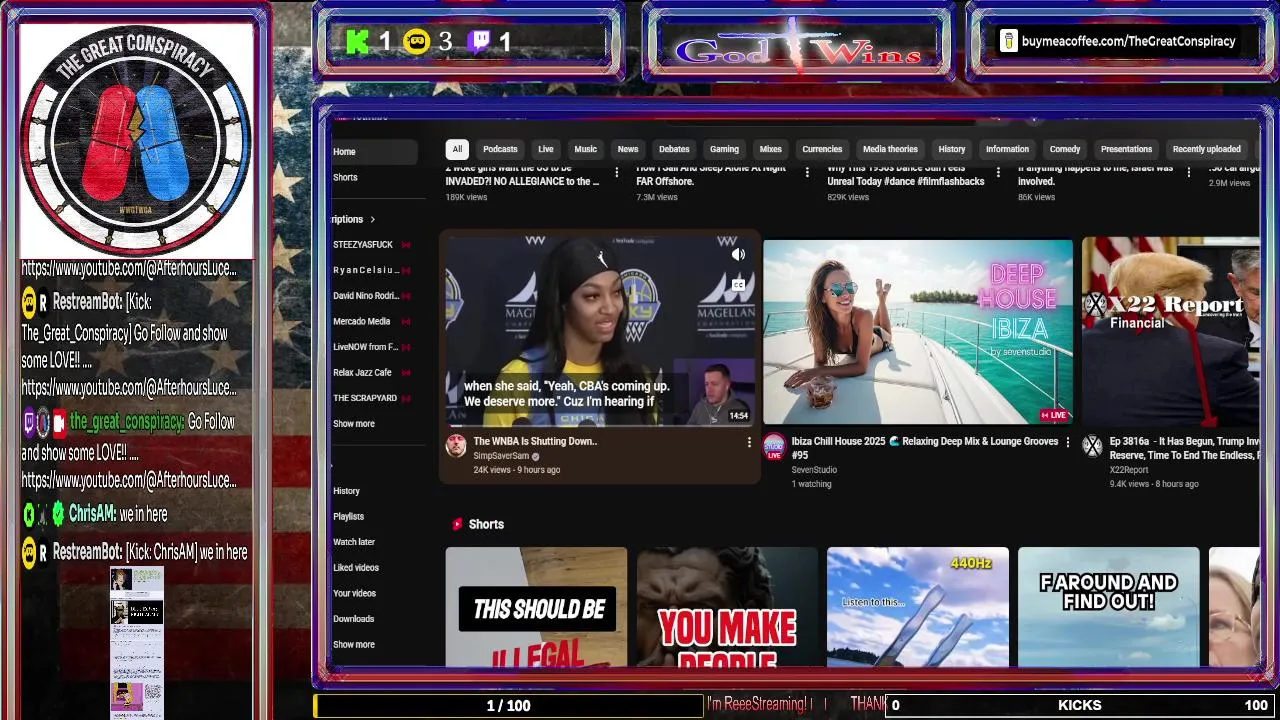Select the History filter chip
This screenshot has width=1280, height=720.
point(952,150)
